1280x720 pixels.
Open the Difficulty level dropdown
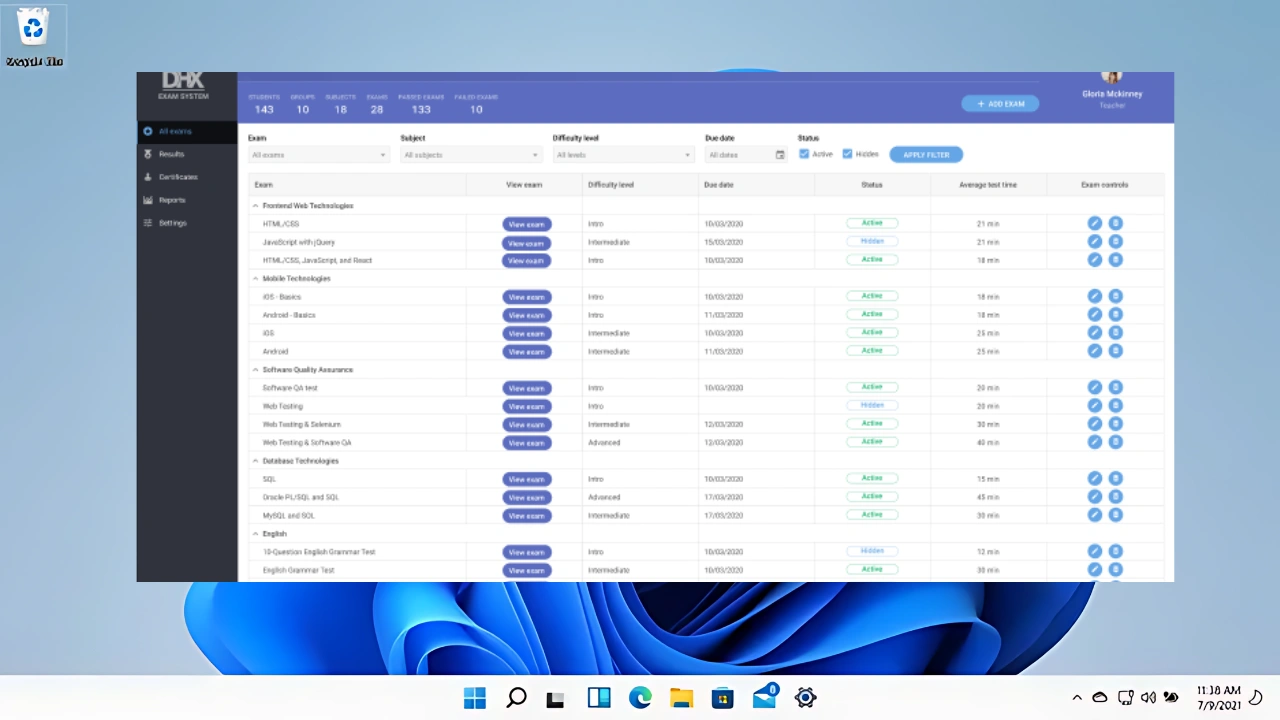pyautogui.click(x=623, y=155)
